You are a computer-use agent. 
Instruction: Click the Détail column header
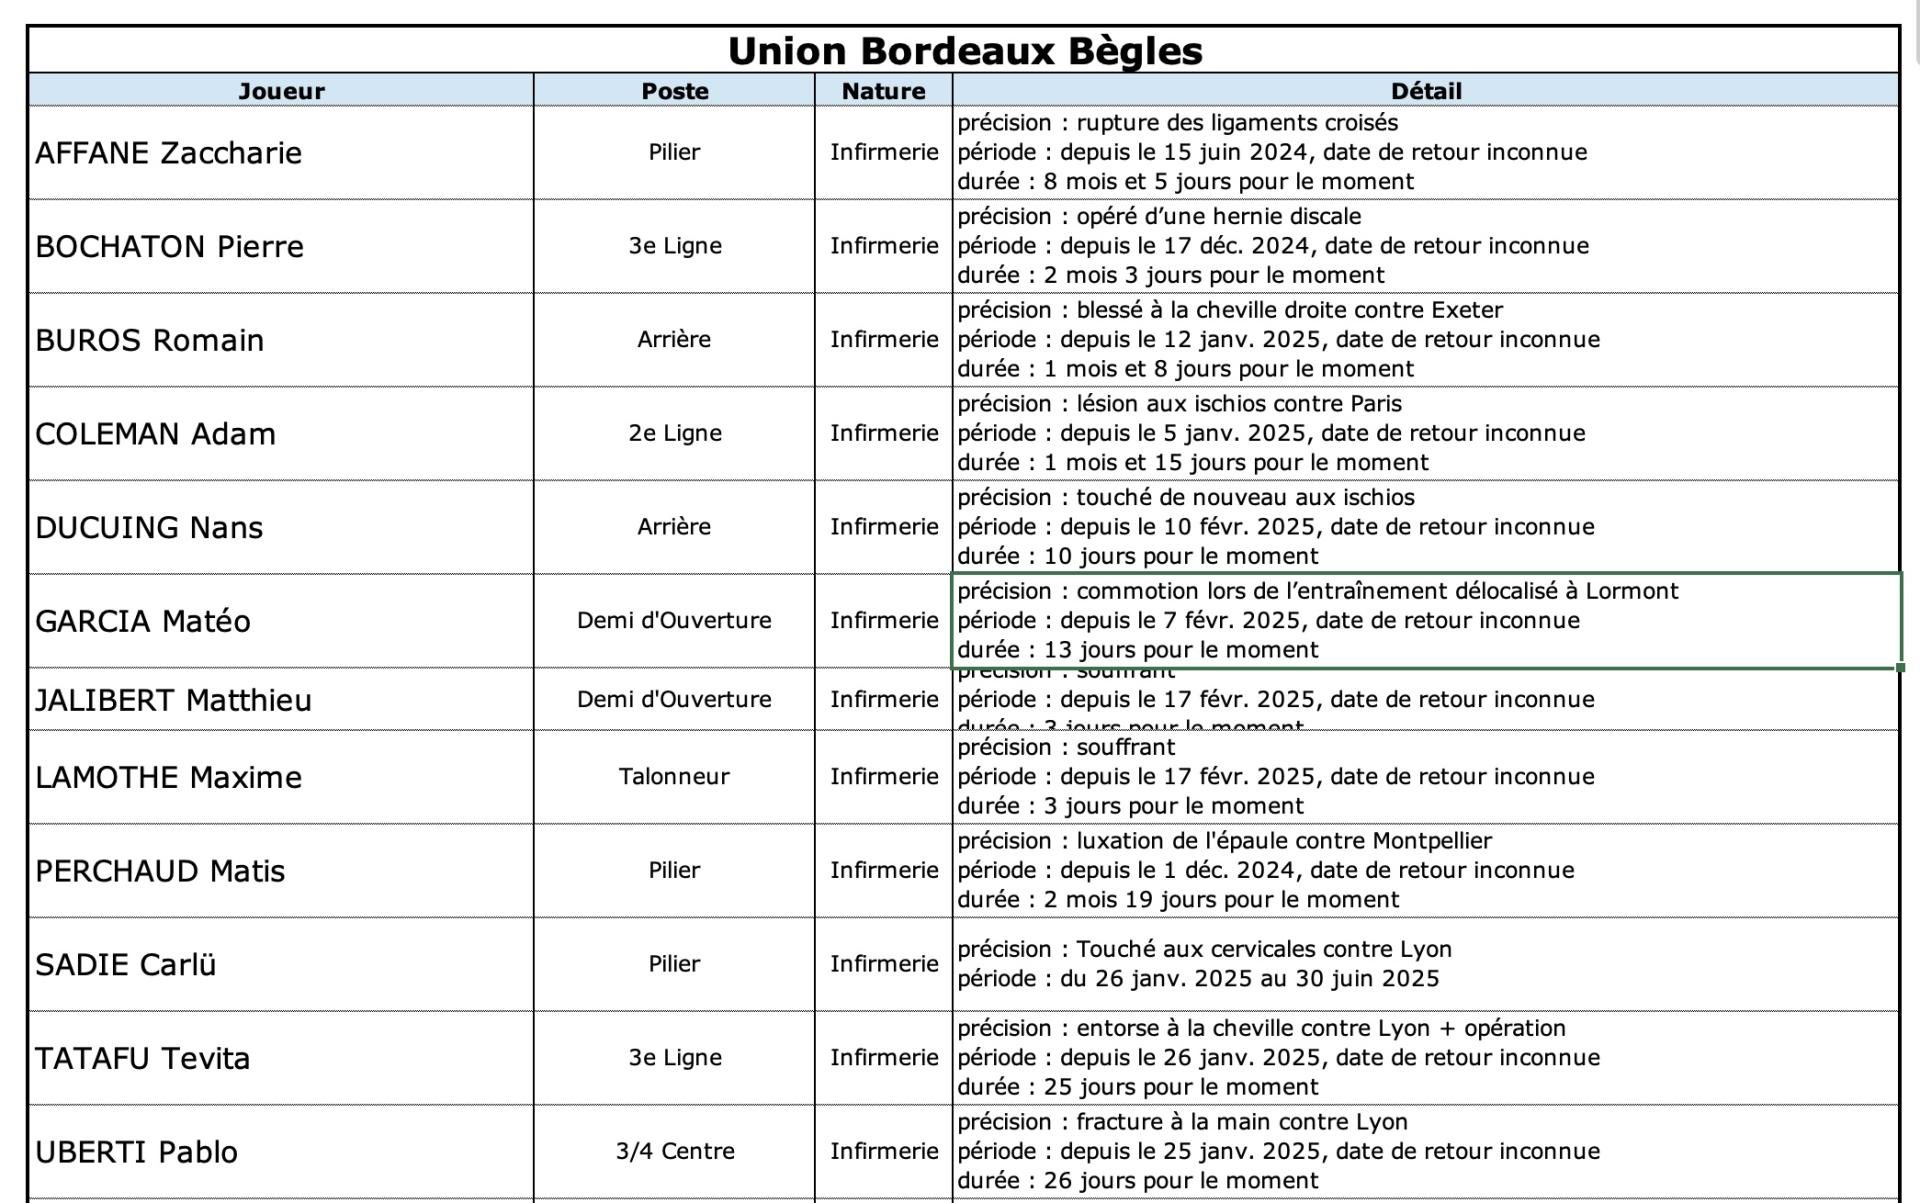click(1426, 90)
